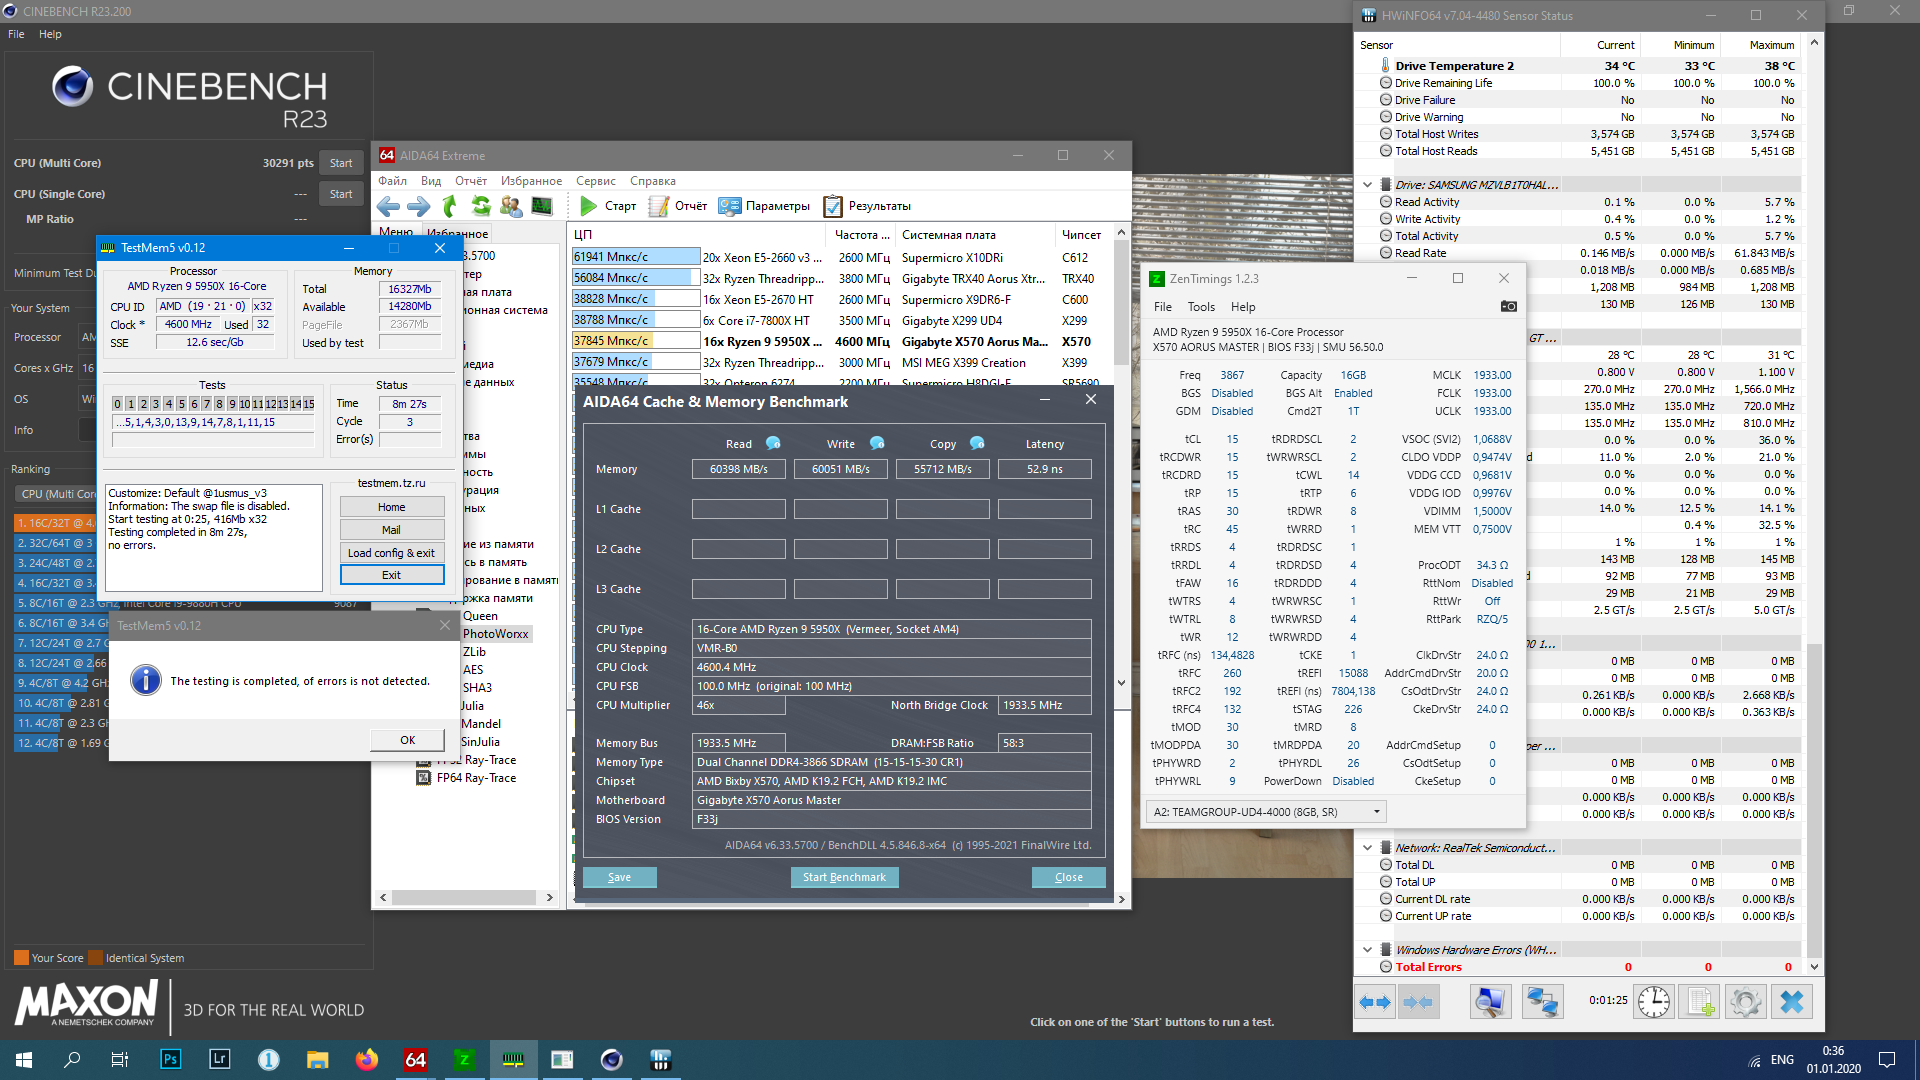Collapse the Drive SAMSUNG sensor group
This screenshot has height=1080, width=1920.
[1367, 185]
